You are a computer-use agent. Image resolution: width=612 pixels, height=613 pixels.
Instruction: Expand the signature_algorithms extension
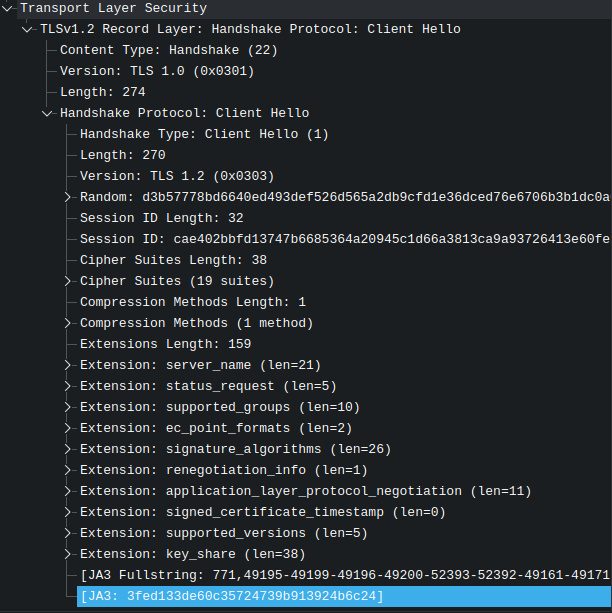click(x=67, y=449)
